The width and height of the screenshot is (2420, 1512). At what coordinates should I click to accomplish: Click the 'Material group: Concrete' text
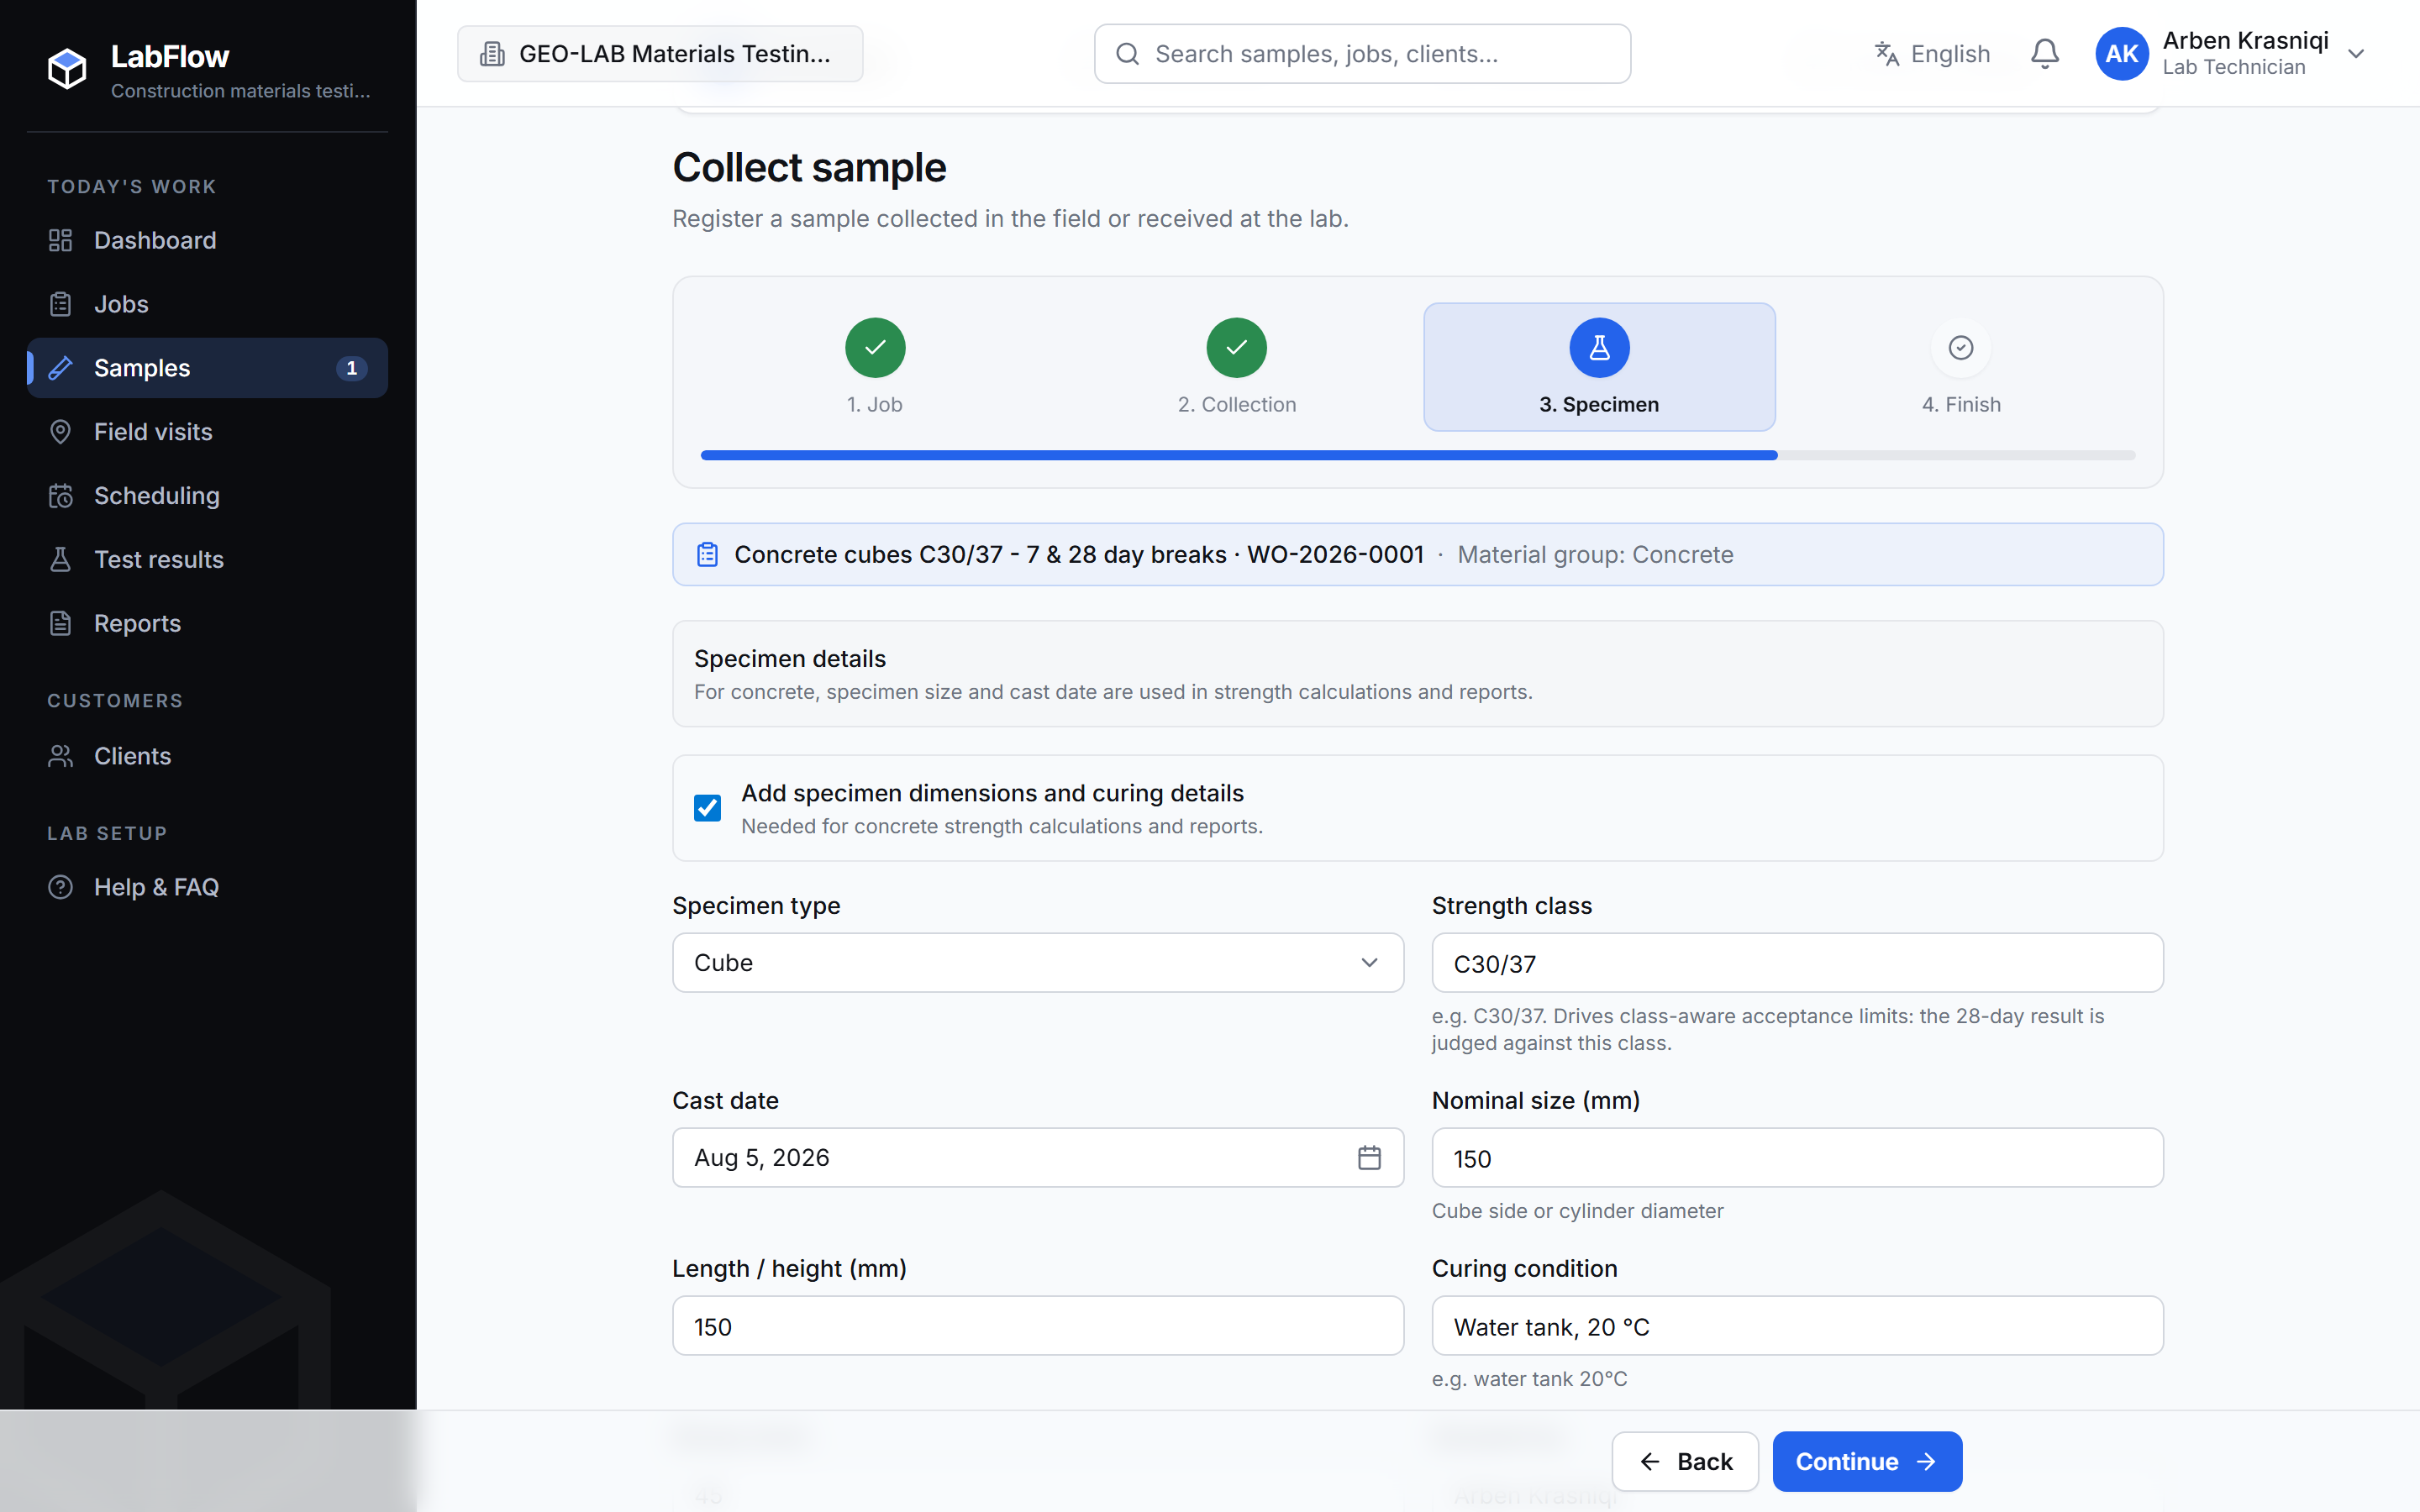click(x=1595, y=554)
